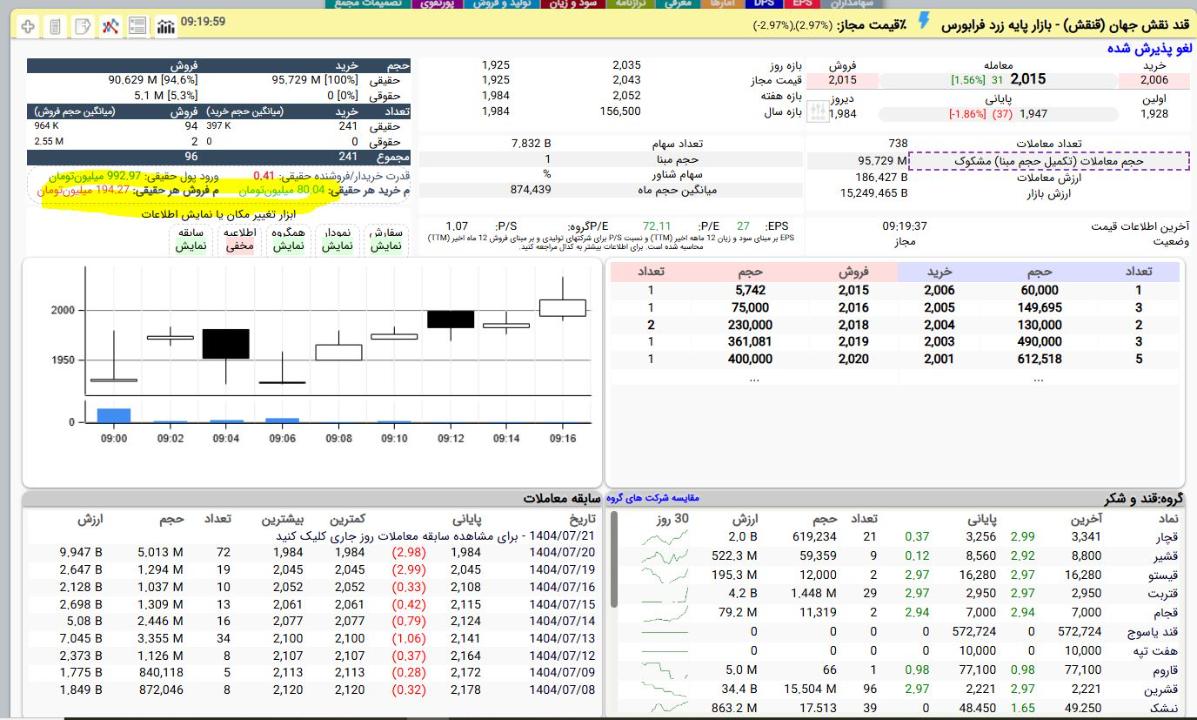Click the technical line-chart icon
Image resolution: width=1197 pixels, height=720 pixels.
click(x=111, y=23)
